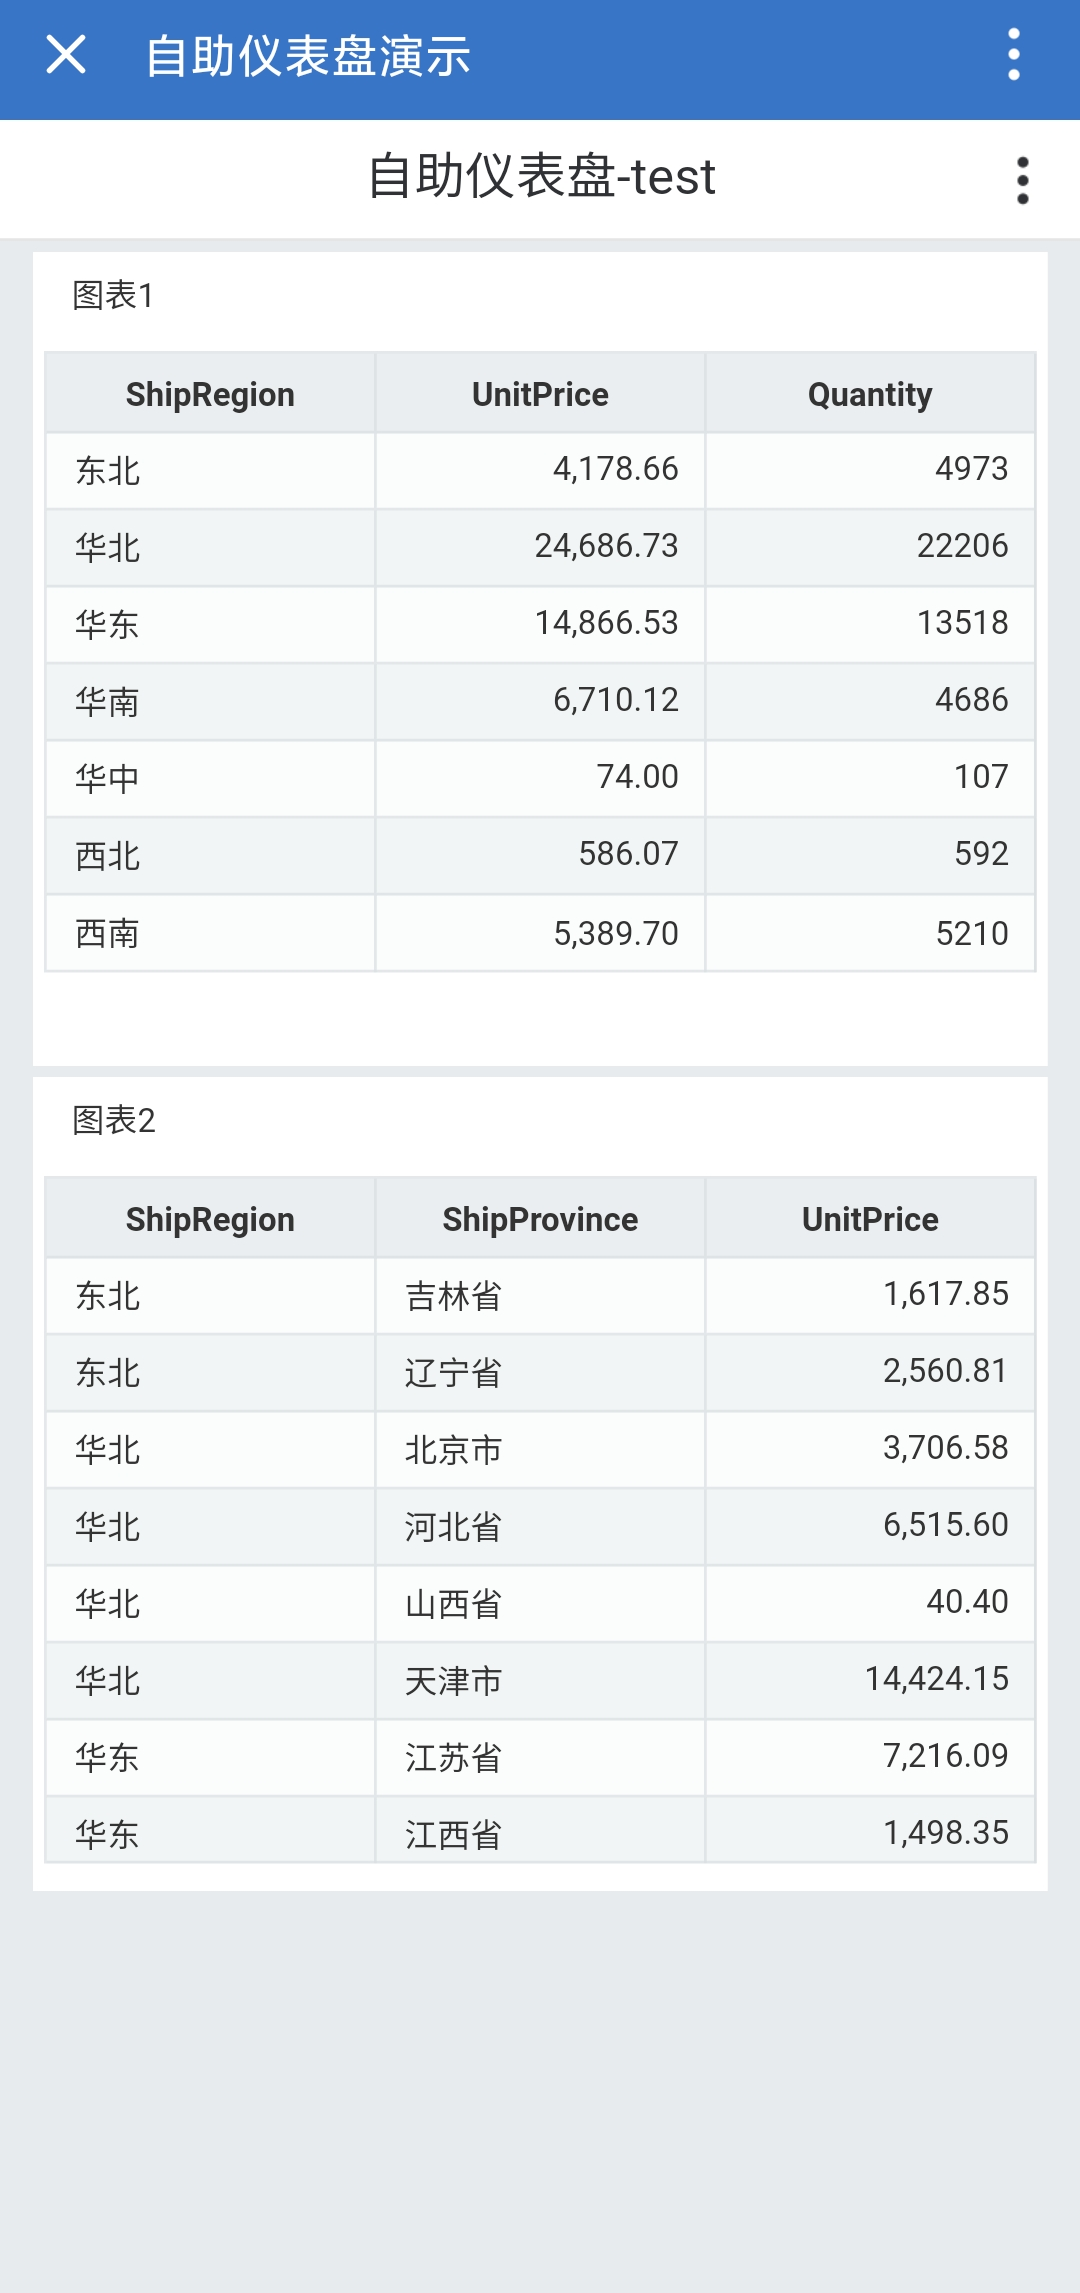The height and width of the screenshot is (2293, 1080).
Task: Open the three-dot menu beside 自助仪表盘-test
Action: 1022,181
